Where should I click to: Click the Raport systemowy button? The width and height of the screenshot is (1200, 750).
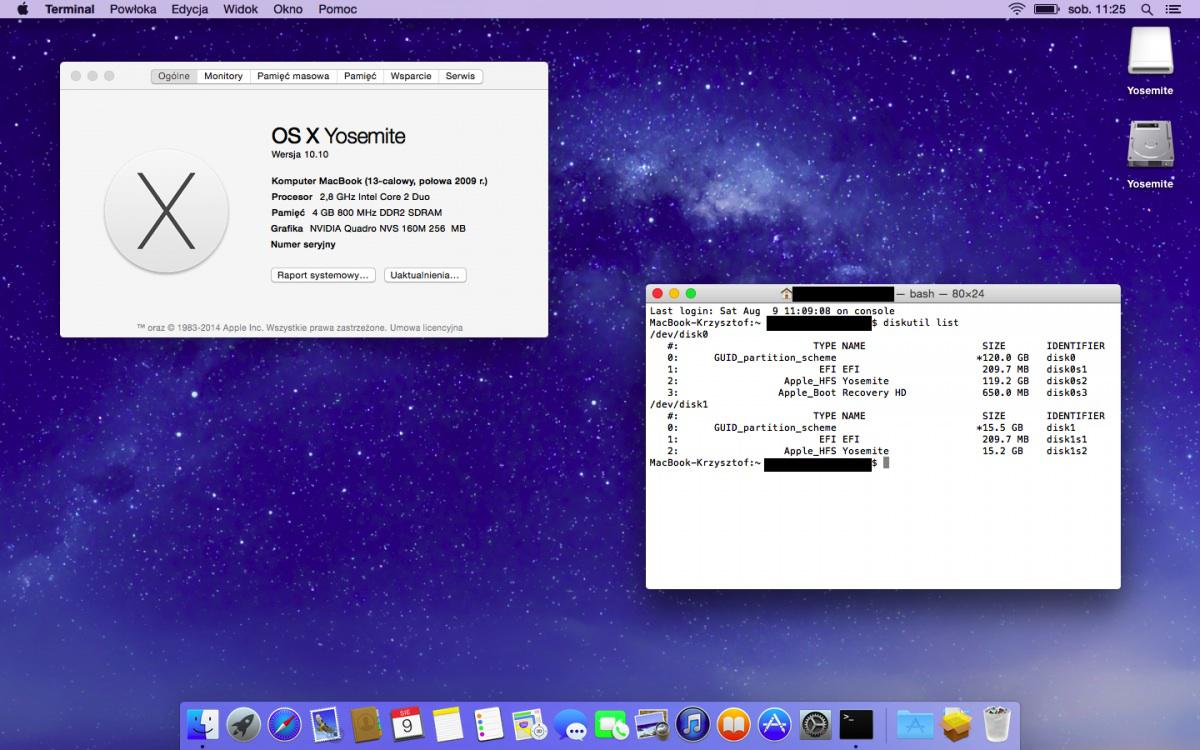(x=323, y=275)
